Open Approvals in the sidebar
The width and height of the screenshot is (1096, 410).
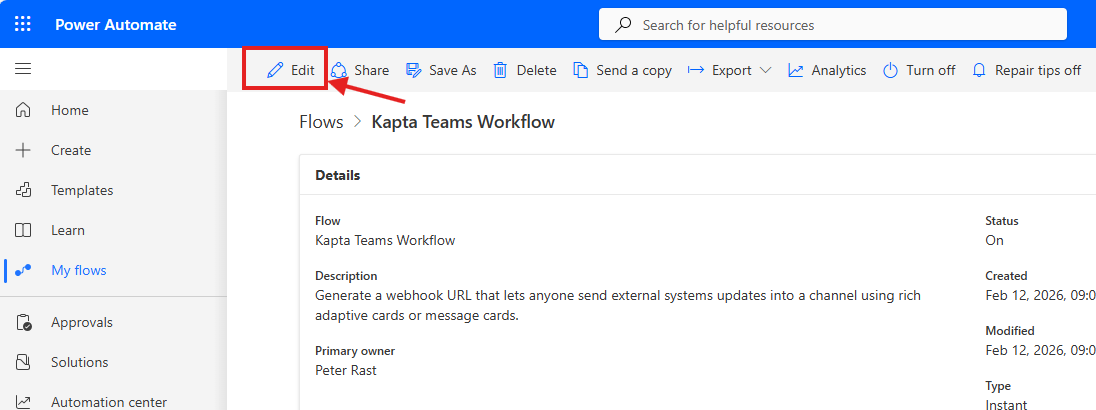click(x=81, y=322)
